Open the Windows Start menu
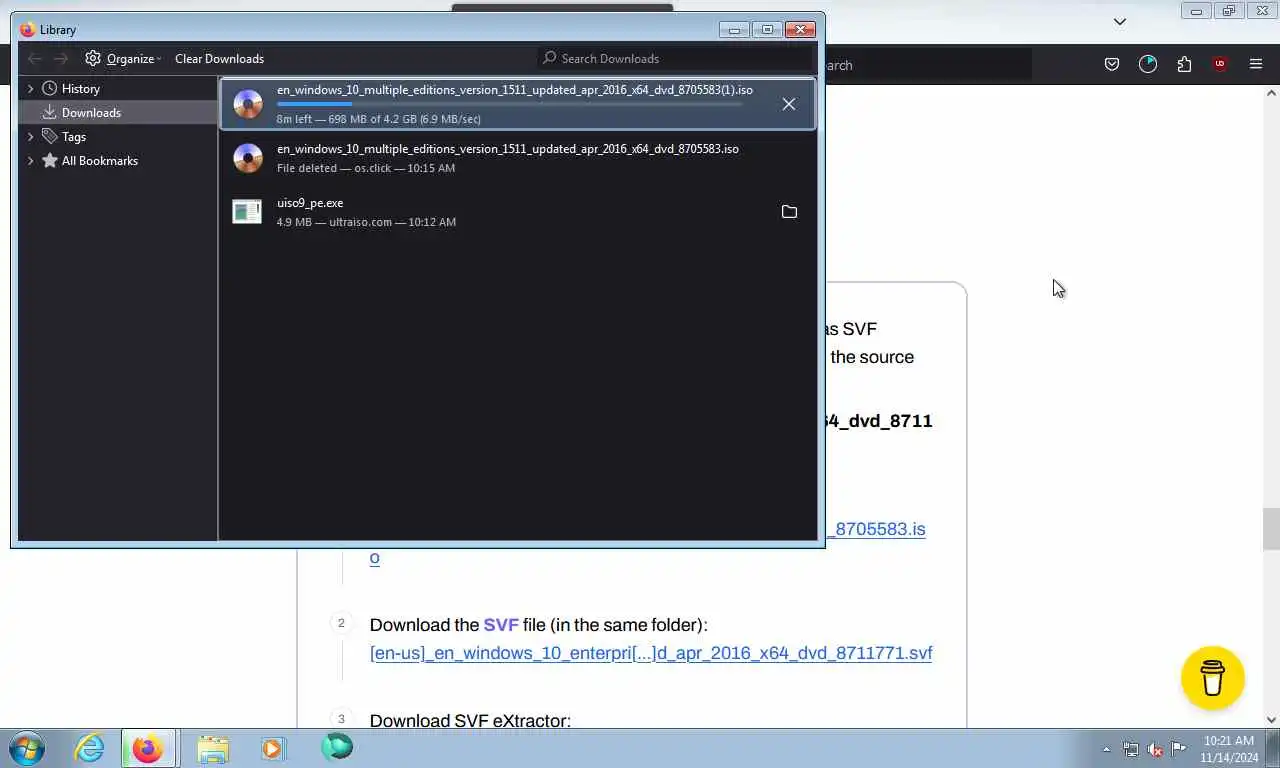1280x768 pixels. click(x=27, y=748)
